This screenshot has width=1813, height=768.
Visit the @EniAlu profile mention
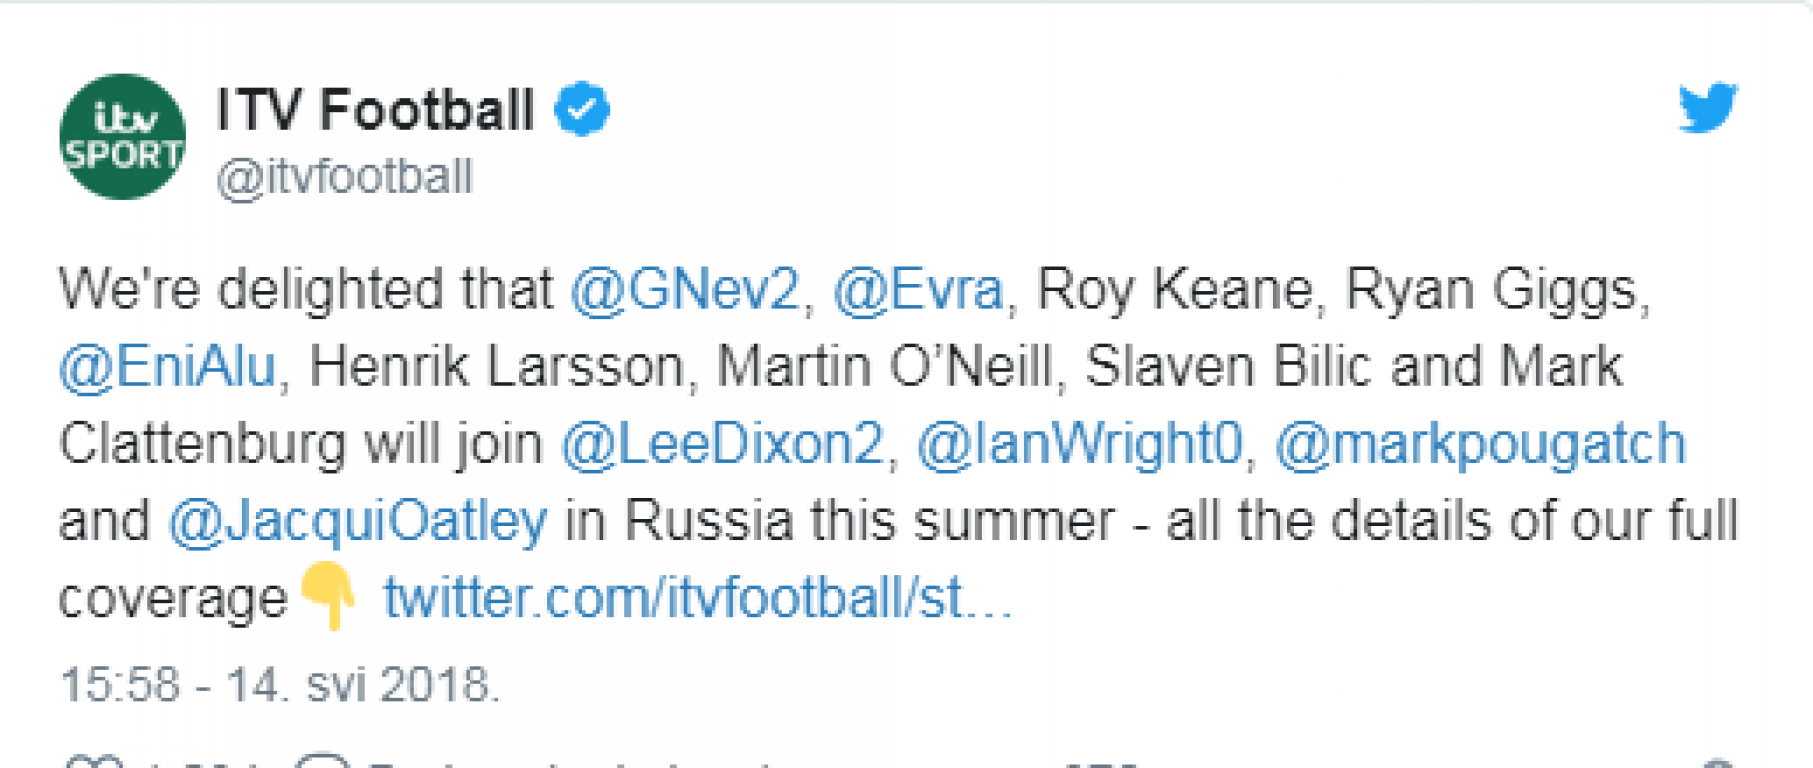(x=167, y=367)
